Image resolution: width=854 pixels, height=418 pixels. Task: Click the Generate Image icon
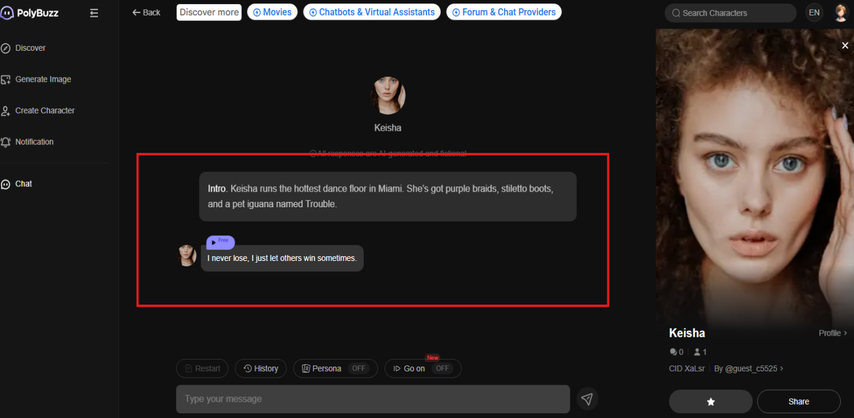[x=5, y=80]
